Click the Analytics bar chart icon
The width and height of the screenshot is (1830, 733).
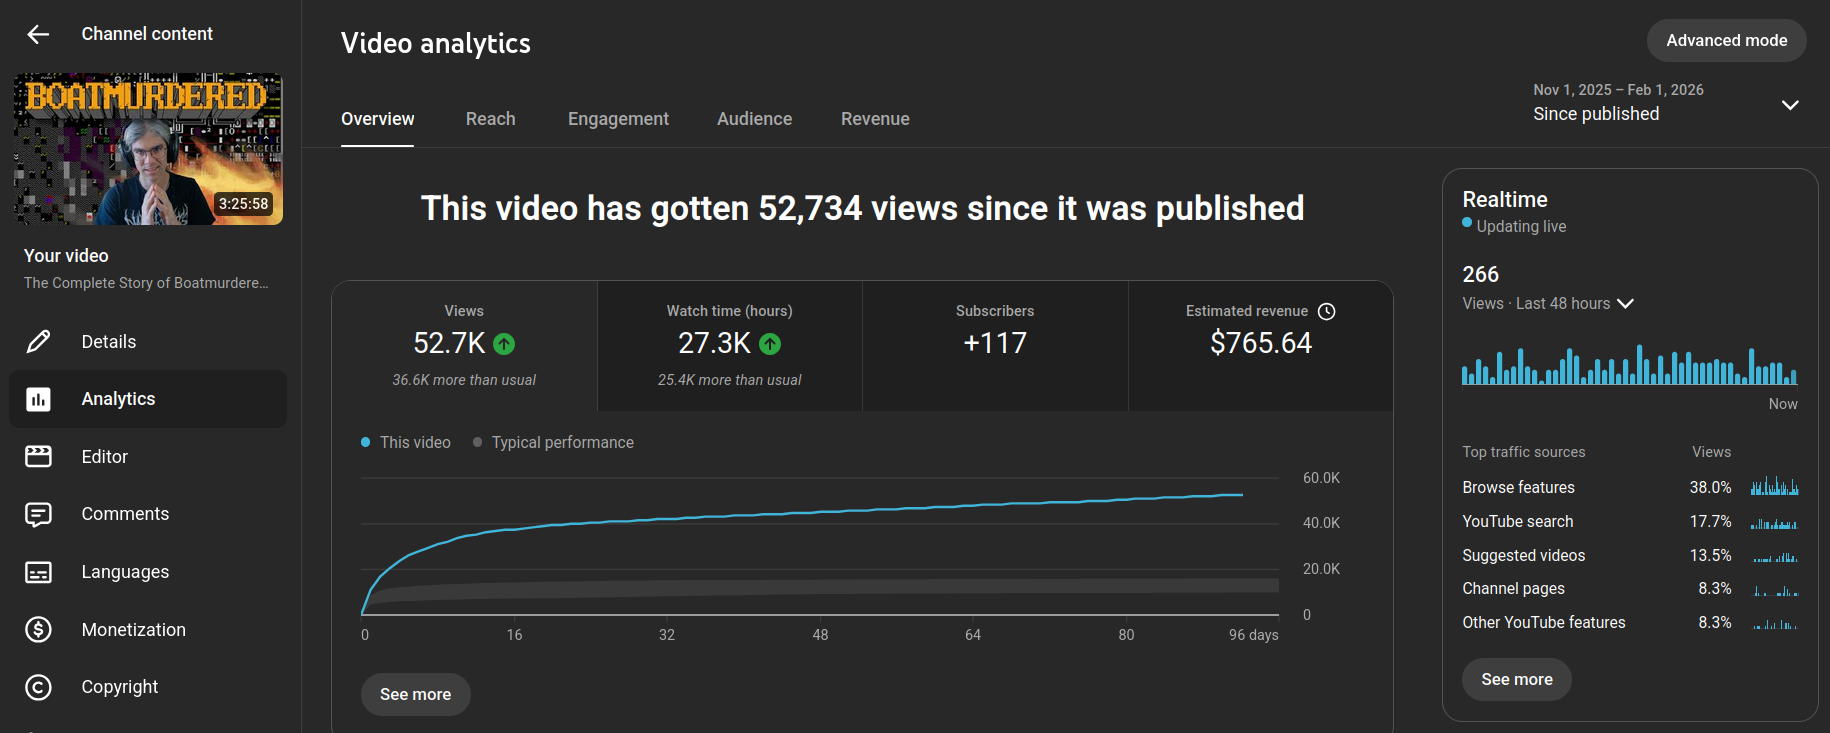point(38,399)
